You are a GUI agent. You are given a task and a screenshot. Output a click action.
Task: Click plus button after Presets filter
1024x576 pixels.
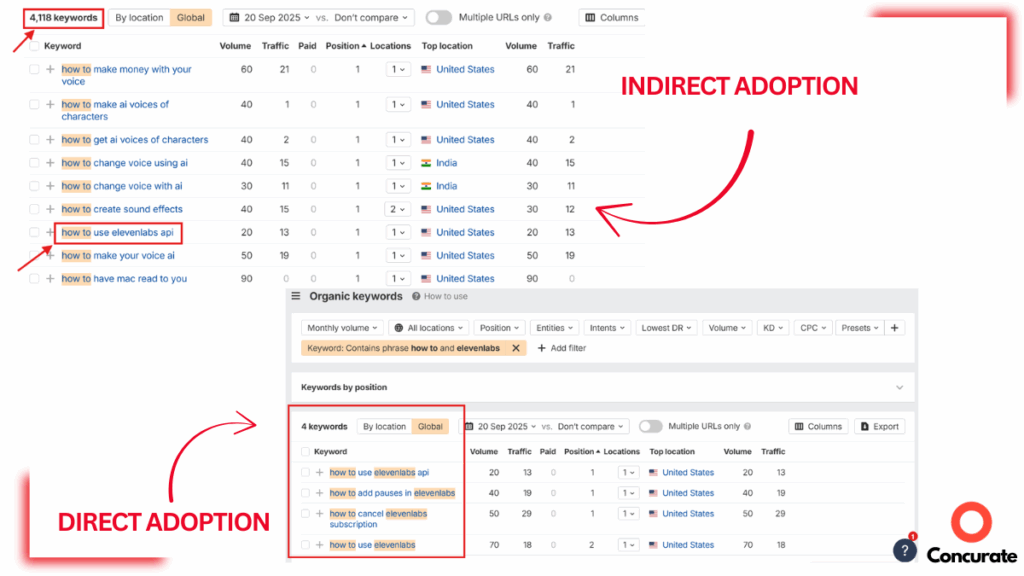[x=895, y=328]
